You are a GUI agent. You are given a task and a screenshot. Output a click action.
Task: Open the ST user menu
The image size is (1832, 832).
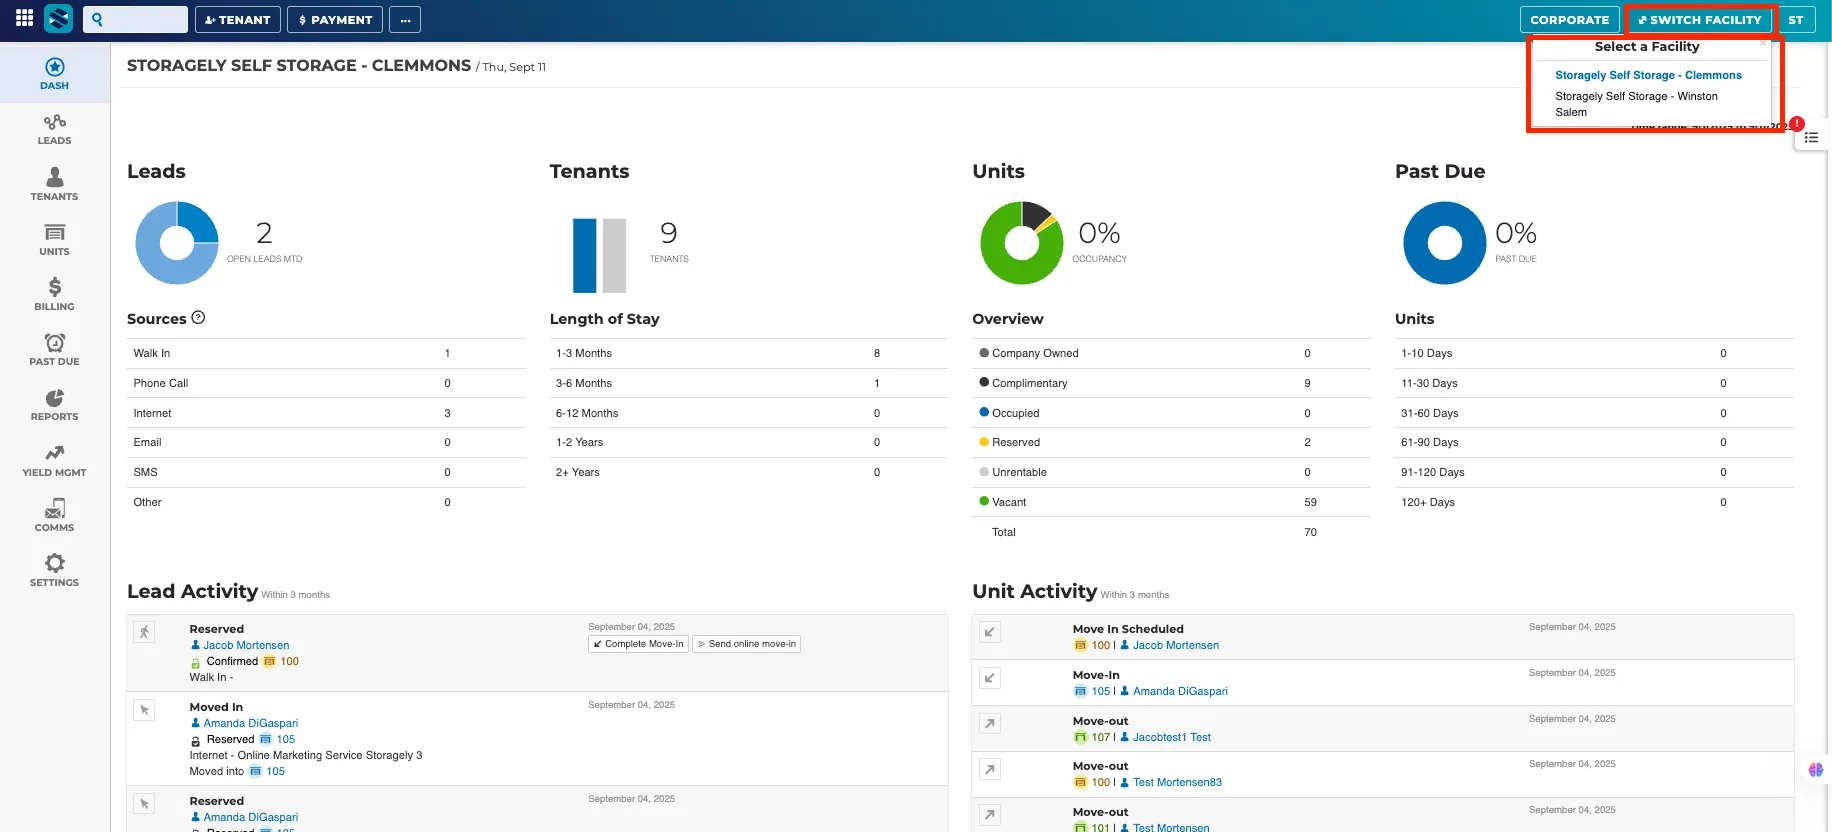click(1796, 20)
